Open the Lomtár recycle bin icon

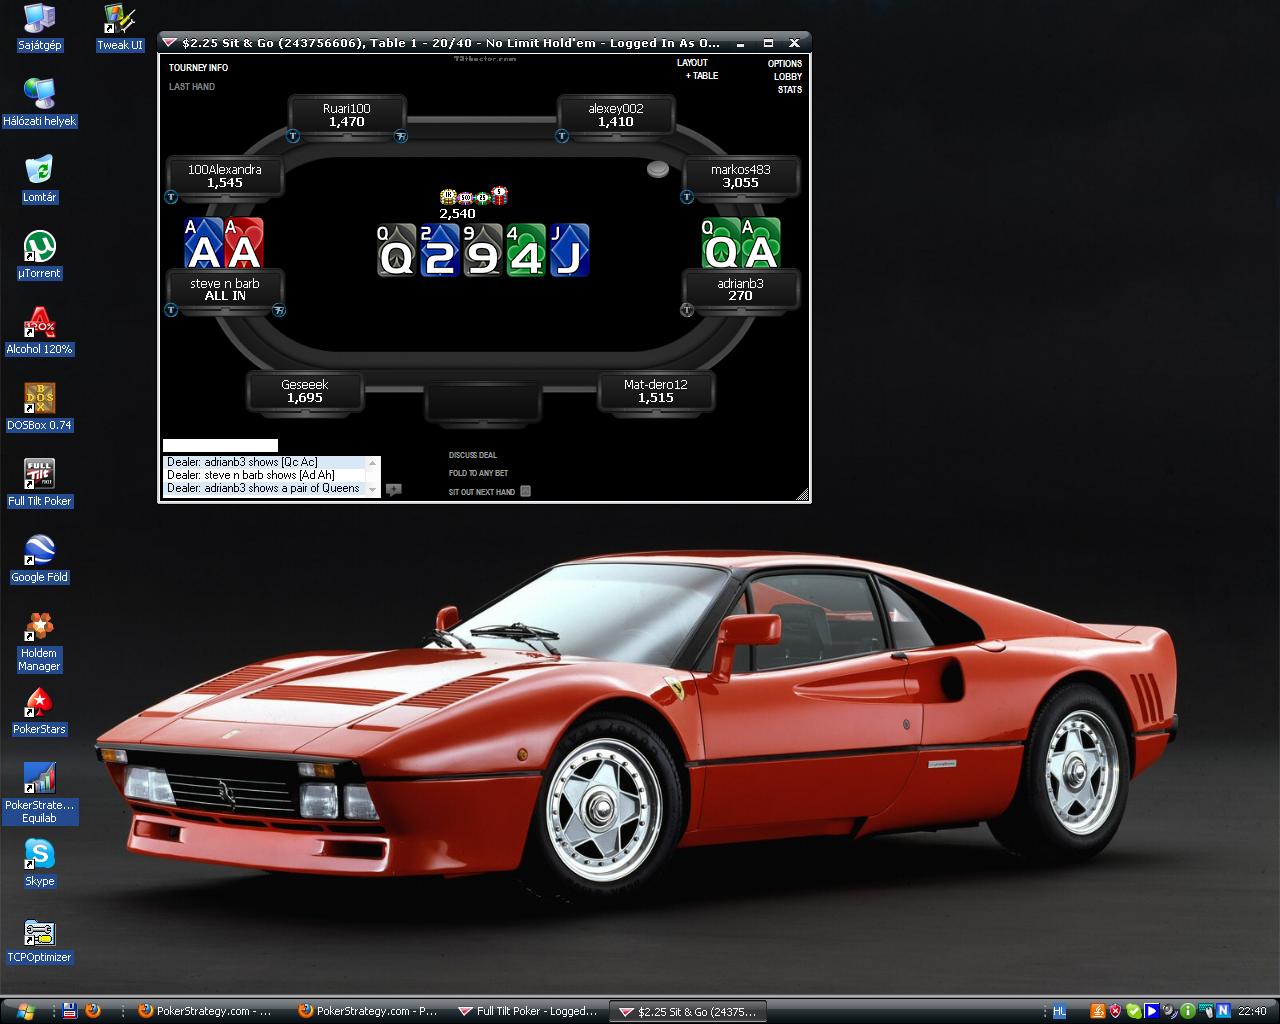pyautogui.click(x=39, y=179)
